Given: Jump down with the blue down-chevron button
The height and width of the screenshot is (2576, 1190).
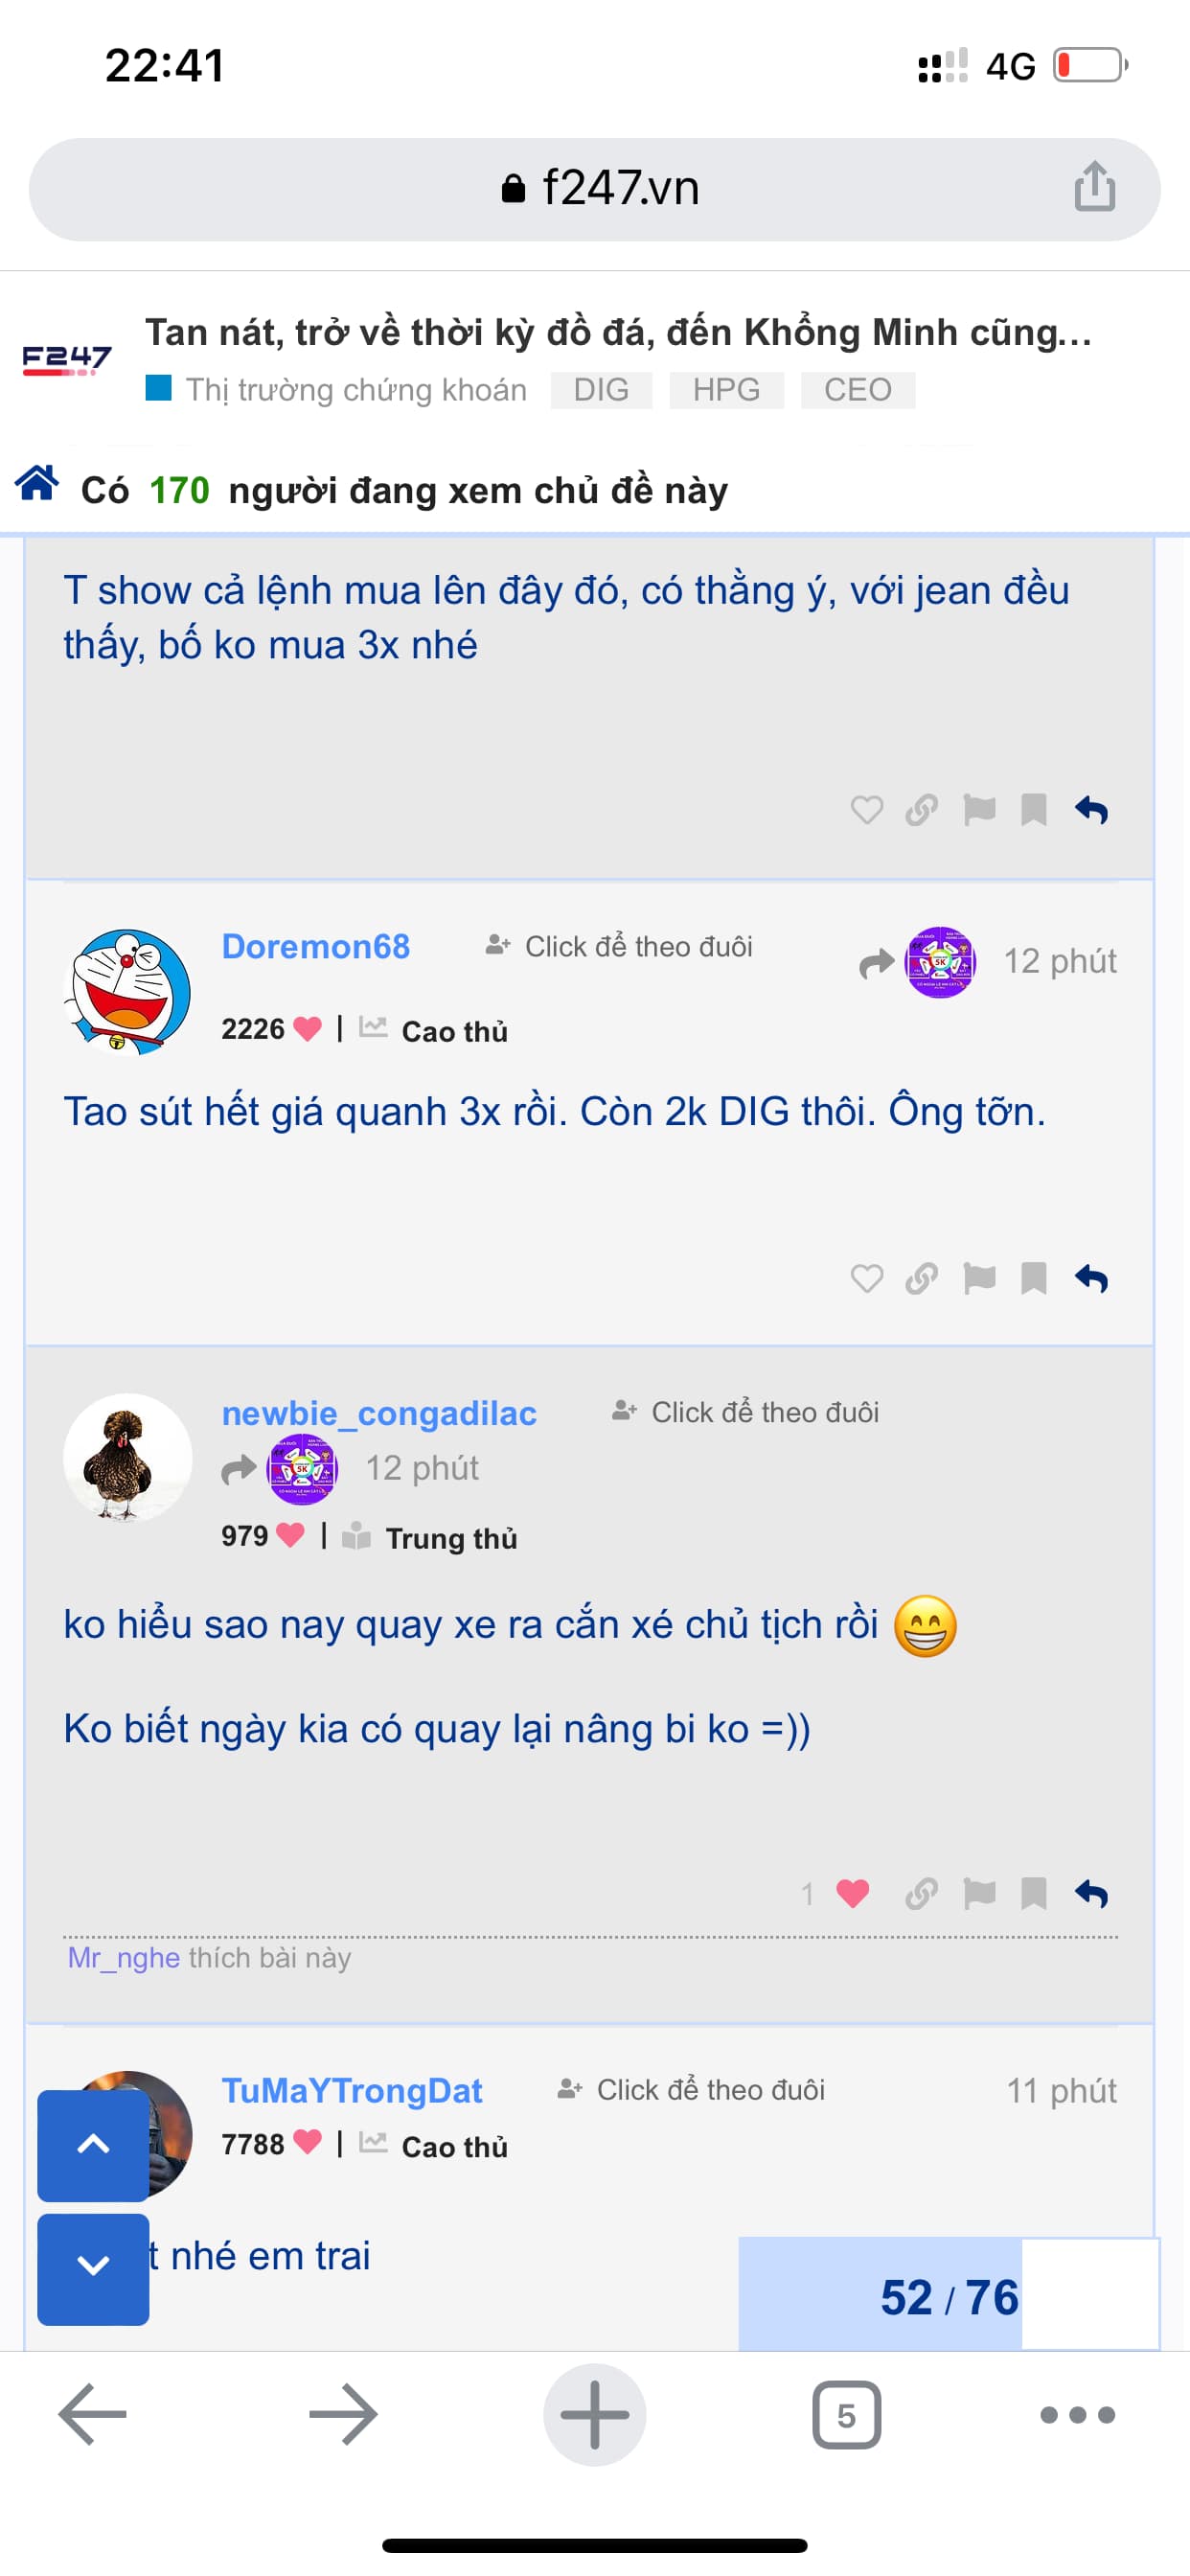Looking at the screenshot, I should click(93, 2269).
